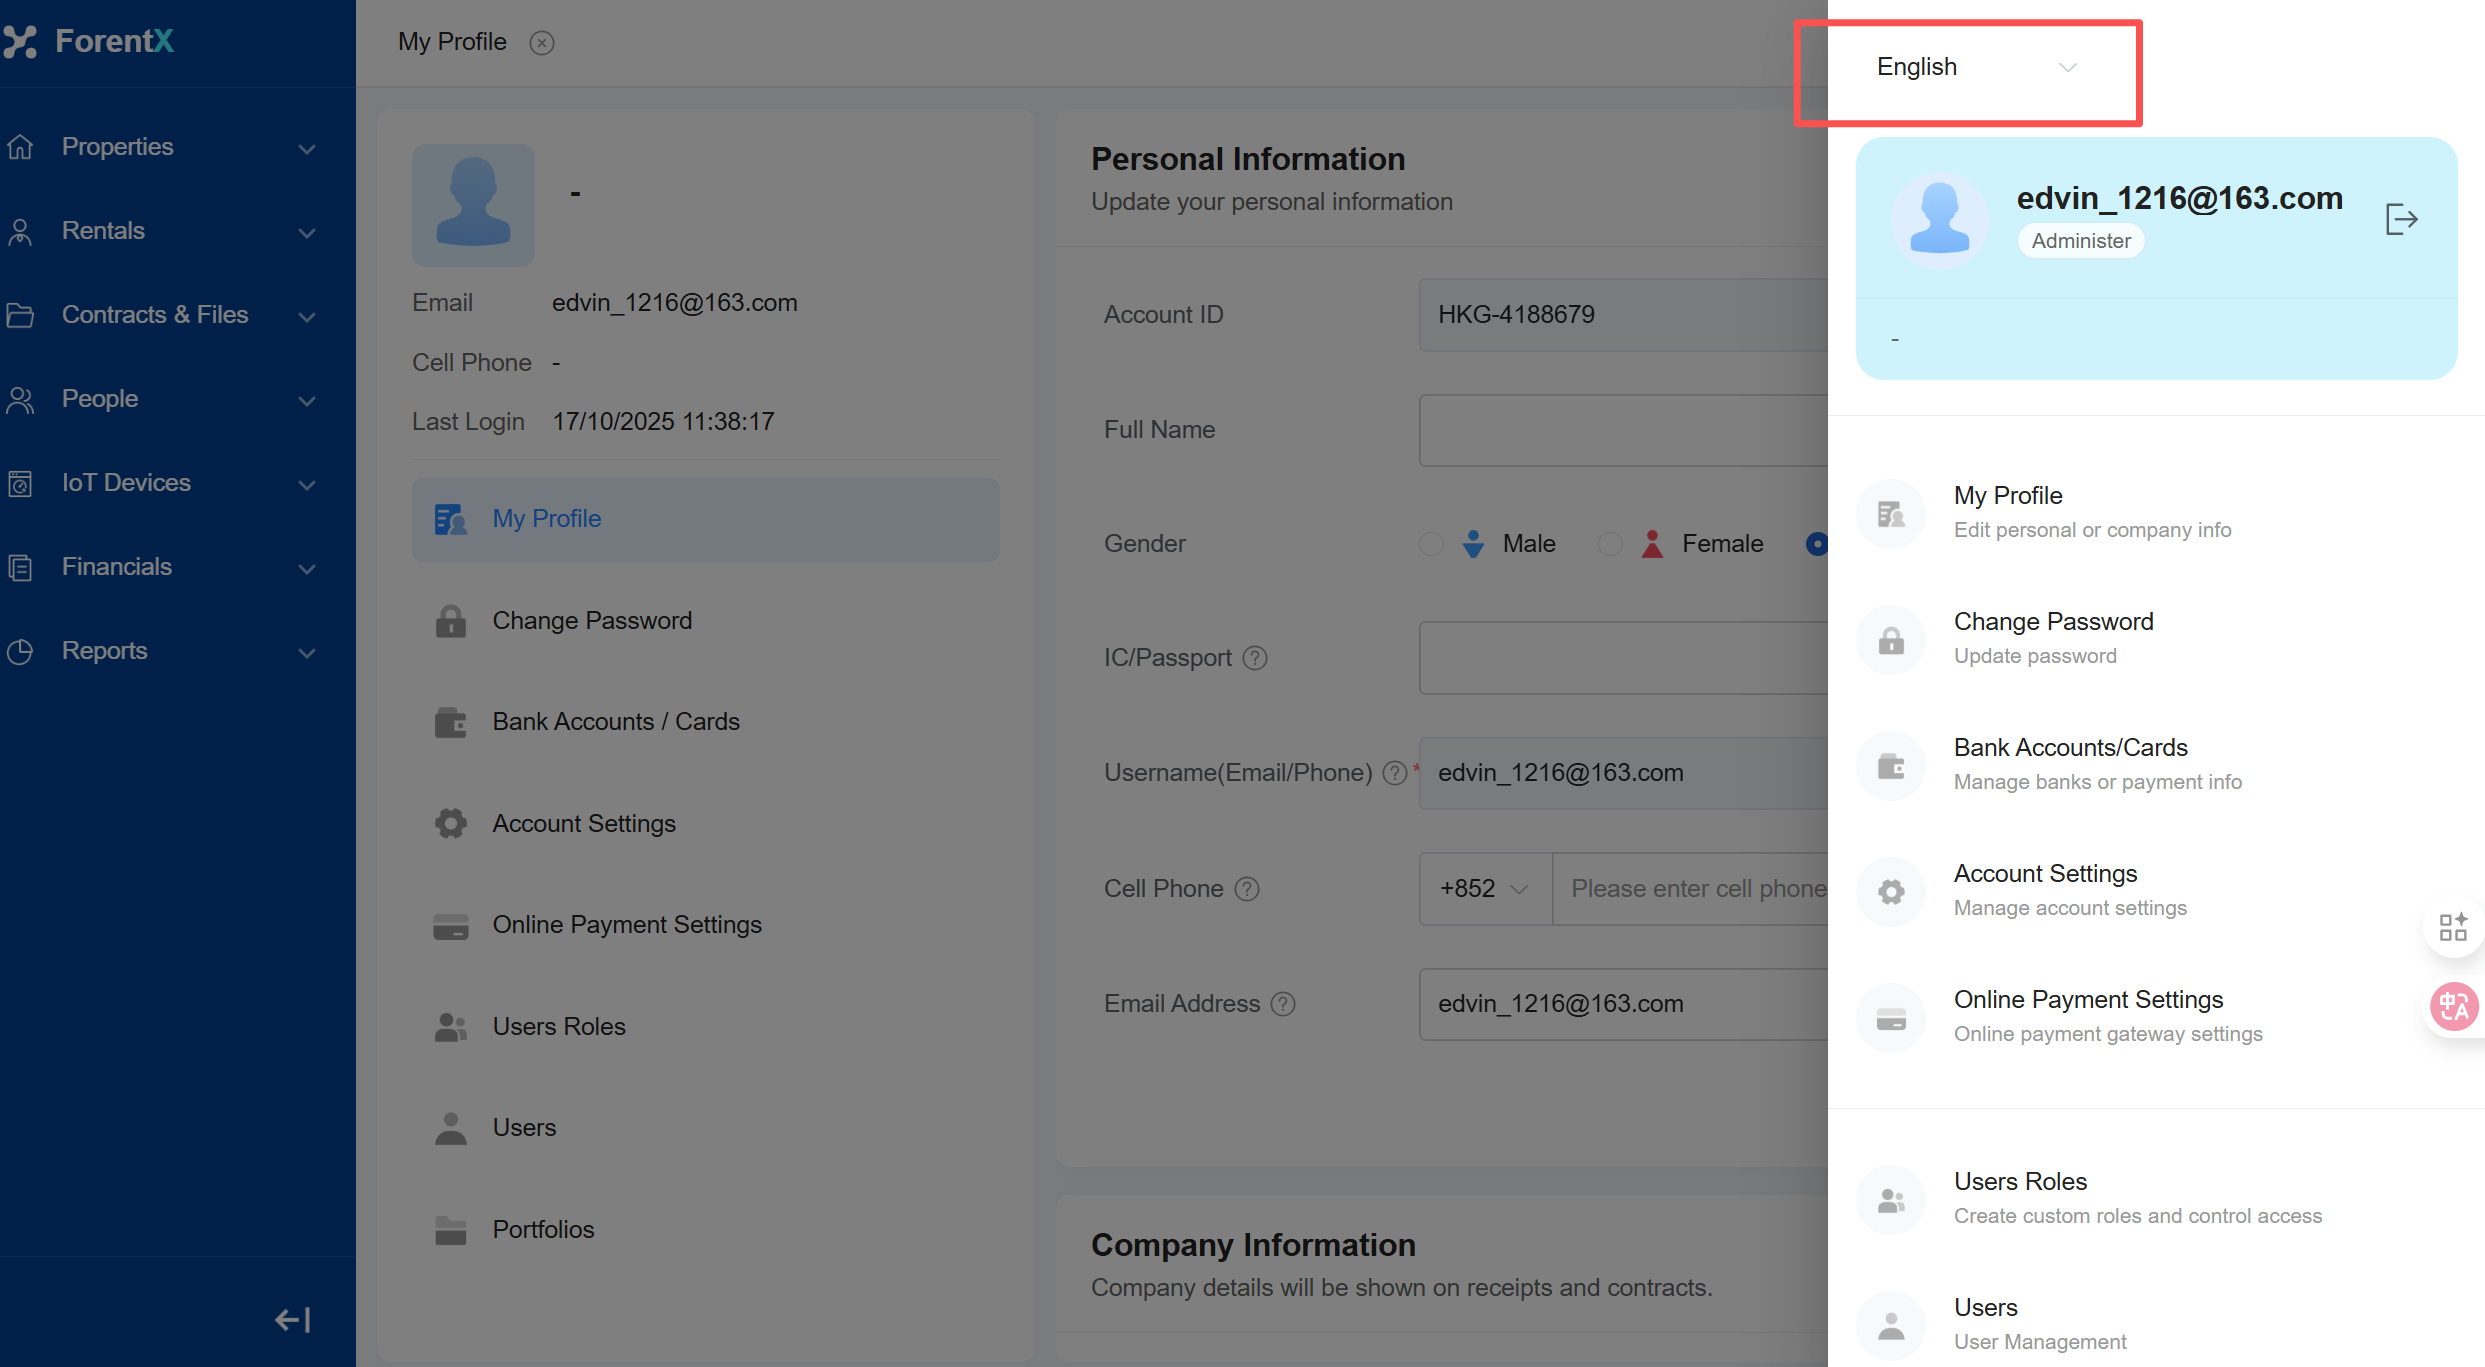Click the ForentX logo
Viewport: 2485px width, 1367px height.
[90, 41]
